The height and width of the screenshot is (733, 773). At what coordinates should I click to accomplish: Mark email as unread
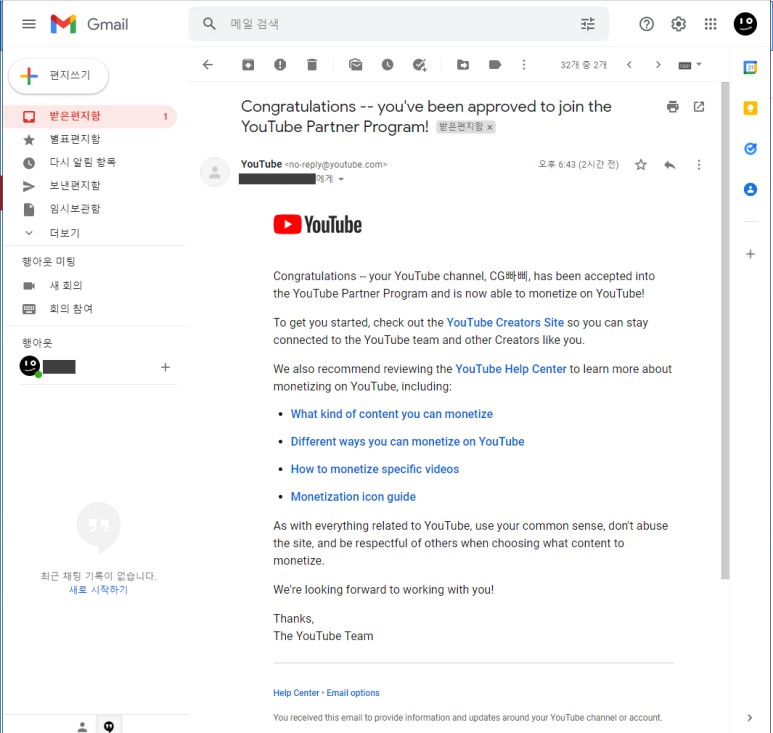[355, 65]
